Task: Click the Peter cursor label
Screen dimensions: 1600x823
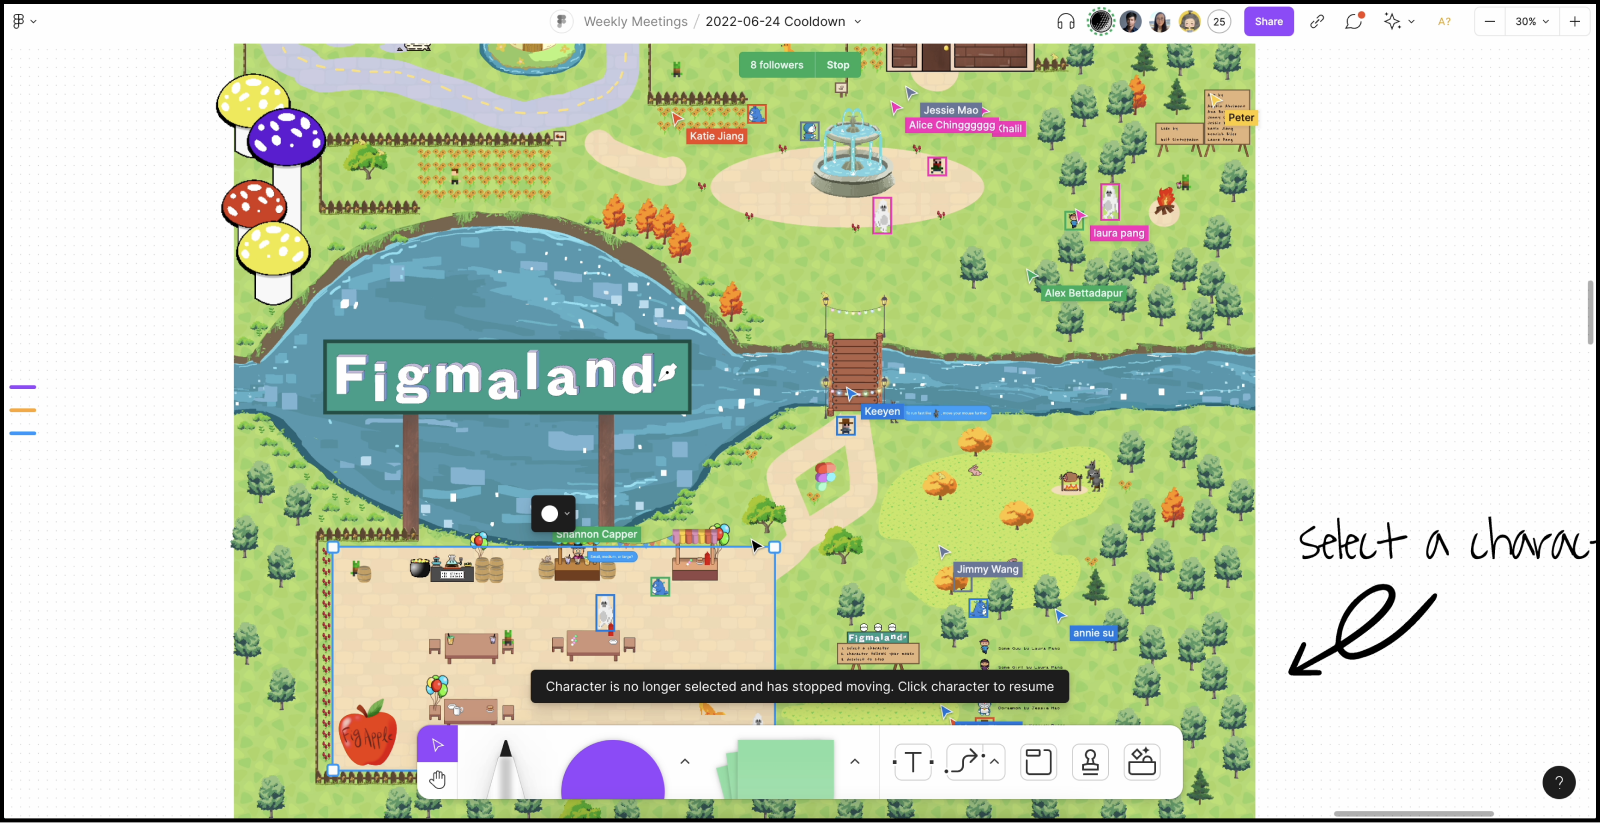Action: (1241, 118)
